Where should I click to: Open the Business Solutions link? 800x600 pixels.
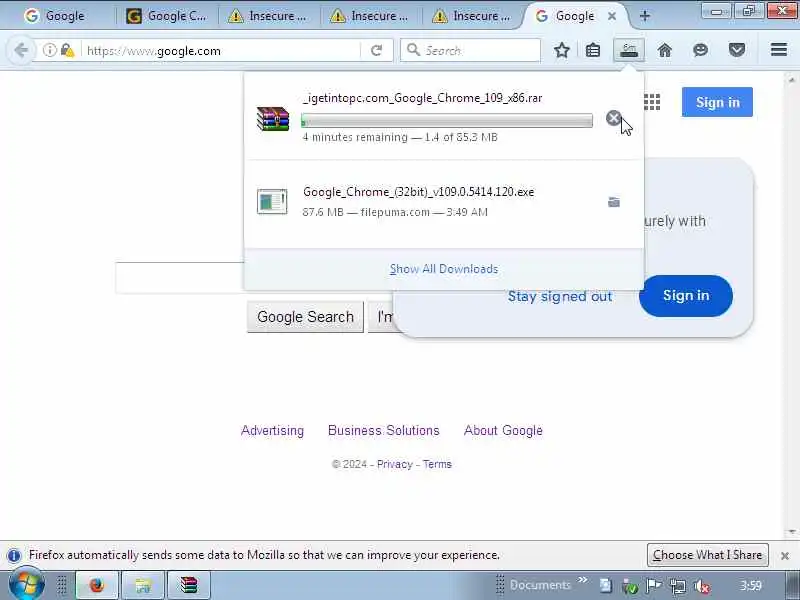click(384, 431)
